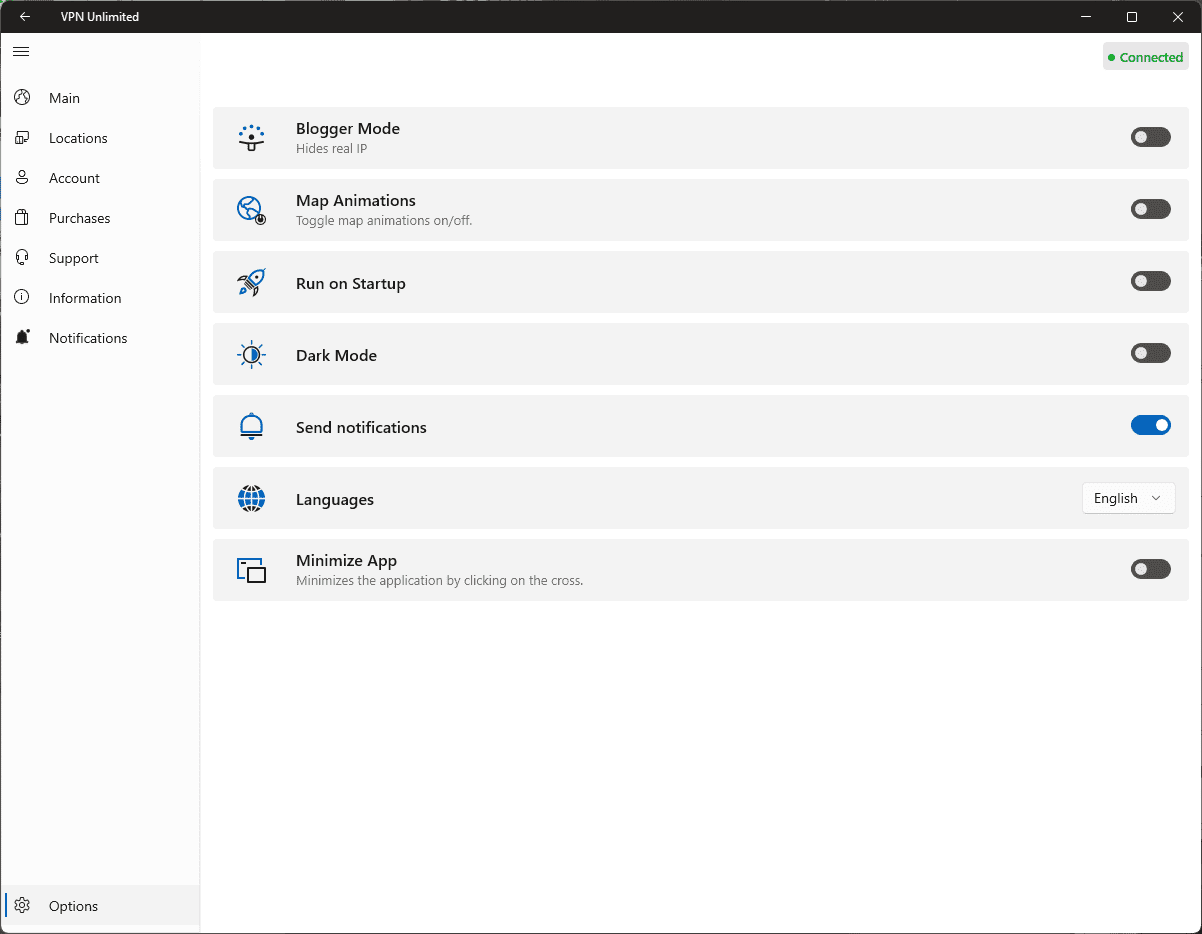Click the Connected status button
Screen dimensions: 1202x934
tap(1145, 57)
